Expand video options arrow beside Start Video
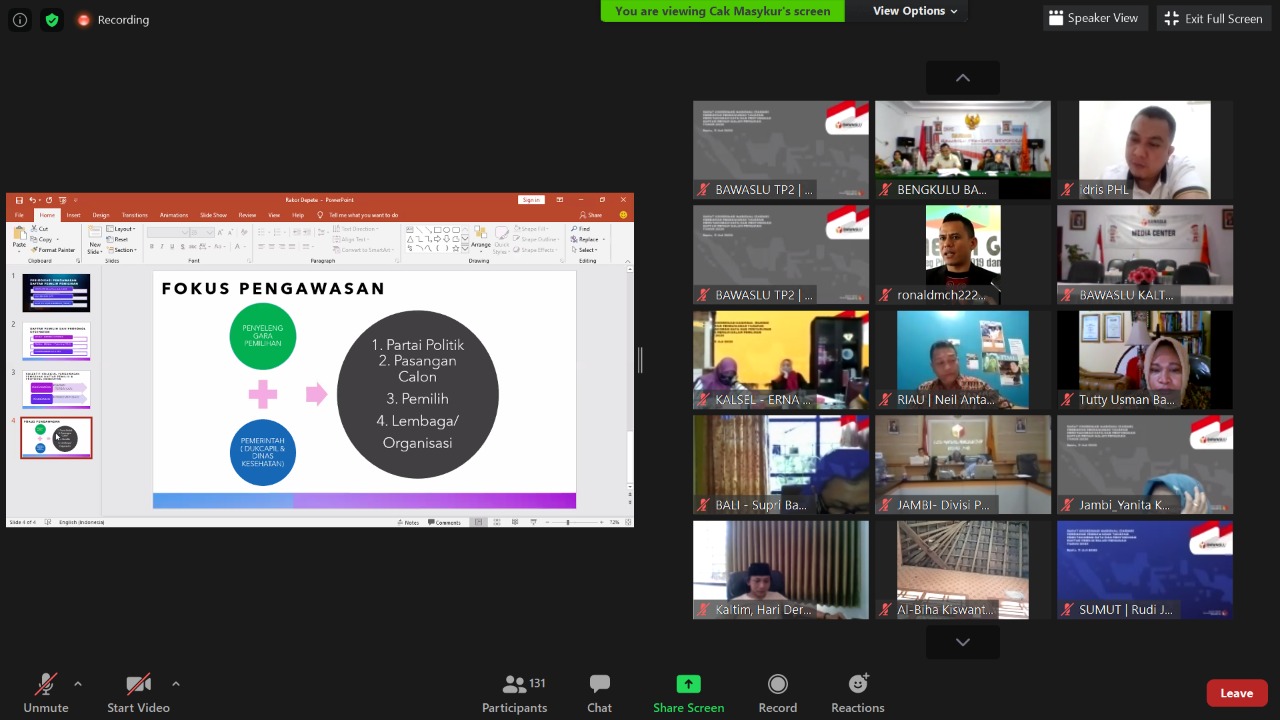The image size is (1280, 720). click(176, 684)
